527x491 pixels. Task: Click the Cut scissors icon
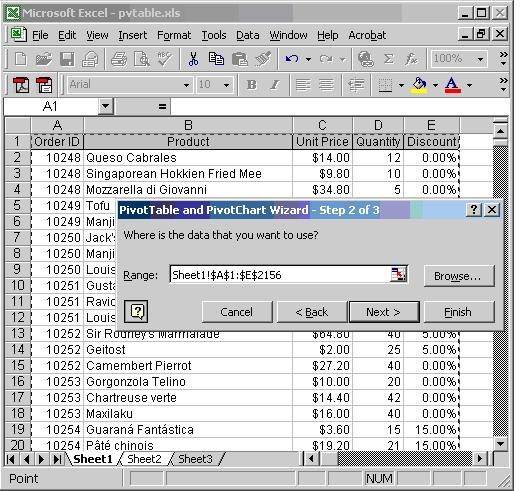193,59
